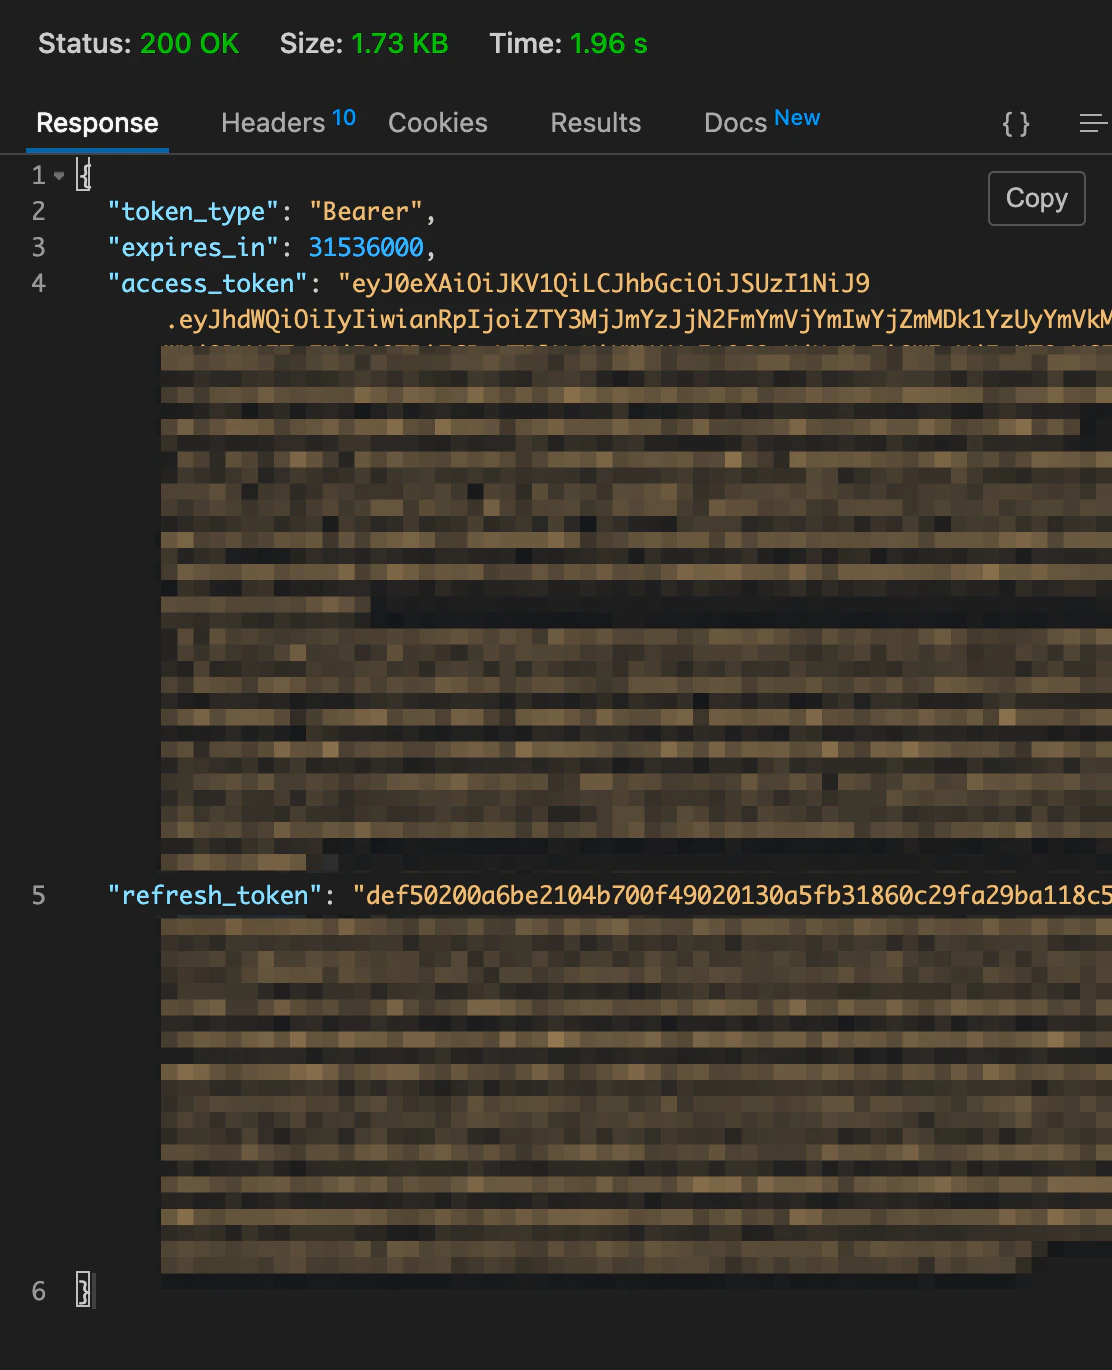
Task: Open the lines menu icon at far right
Action: pyautogui.click(x=1094, y=124)
